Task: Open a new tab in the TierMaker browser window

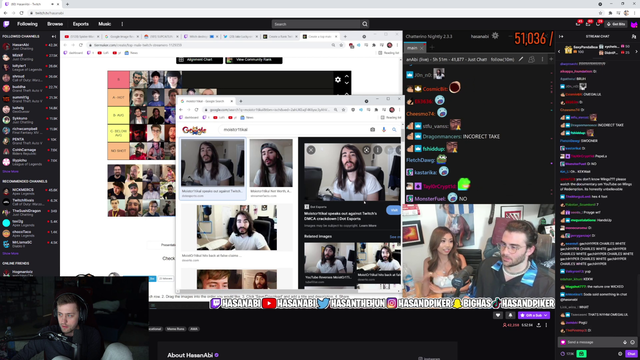Action: [345, 37]
